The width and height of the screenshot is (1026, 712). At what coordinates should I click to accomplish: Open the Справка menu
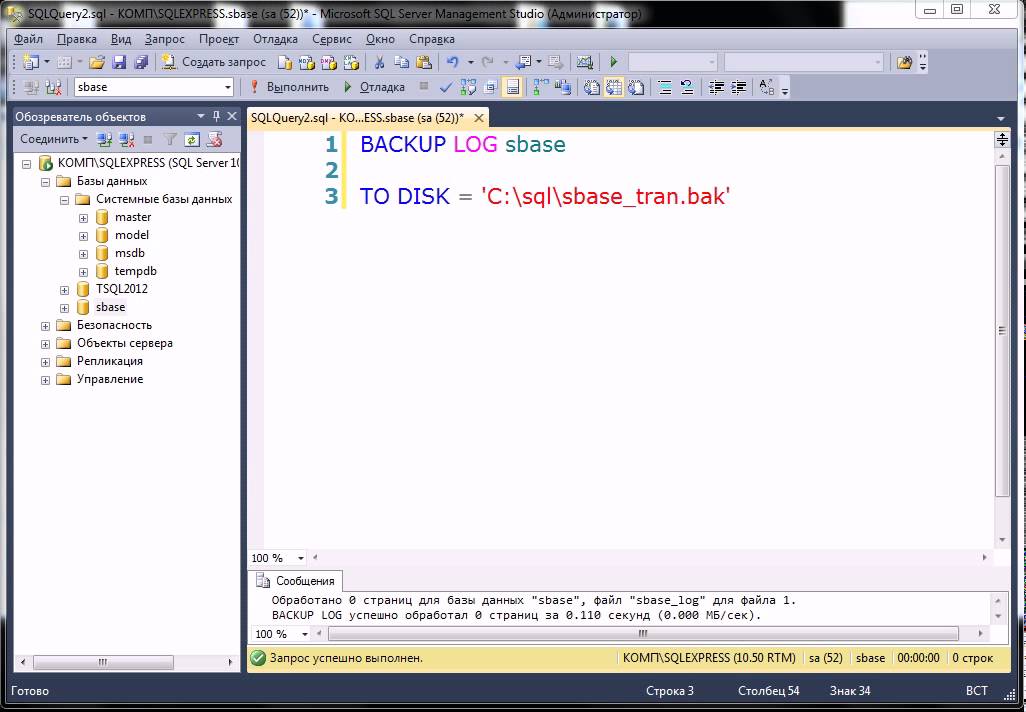[x=432, y=39]
